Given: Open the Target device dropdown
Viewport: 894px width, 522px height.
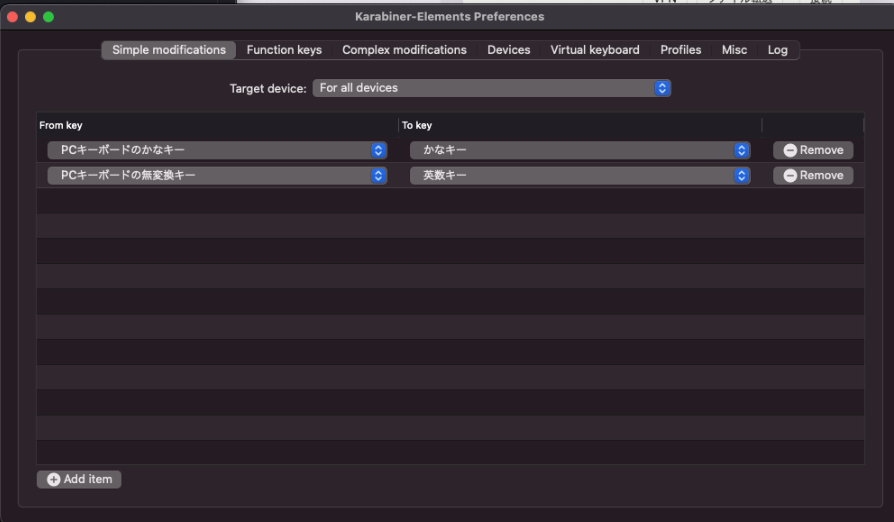Looking at the screenshot, I should (491, 88).
